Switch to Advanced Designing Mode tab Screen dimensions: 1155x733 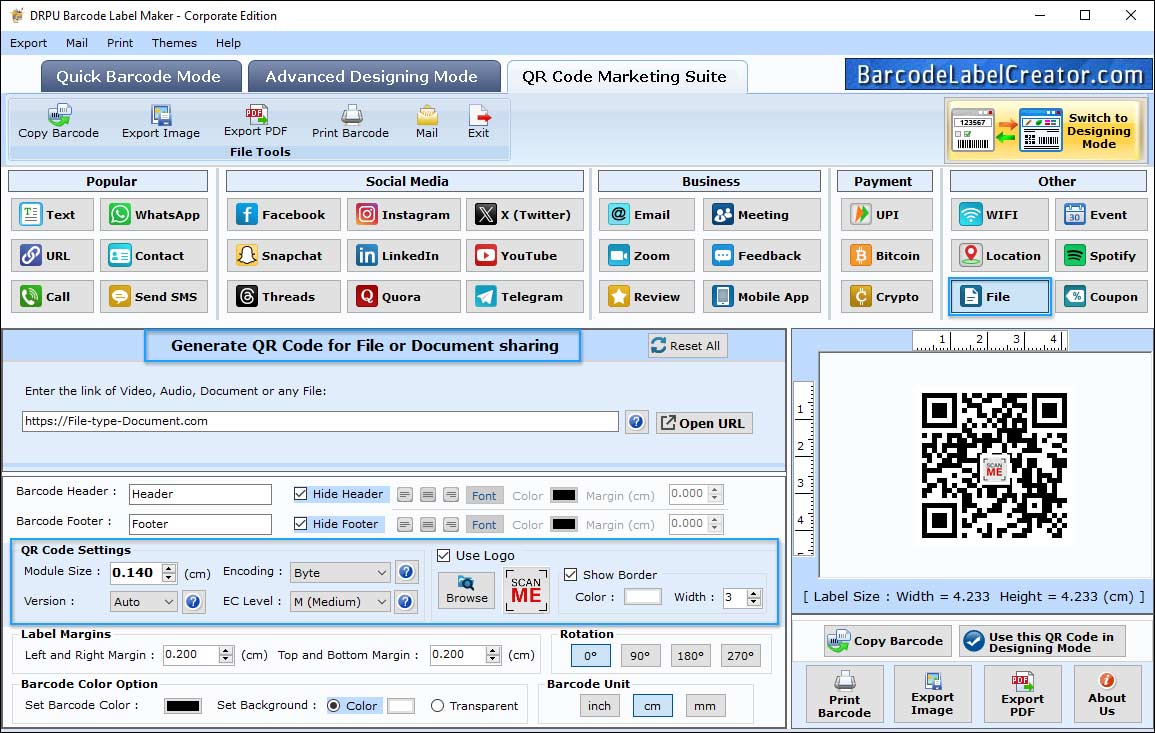pyautogui.click(x=373, y=77)
